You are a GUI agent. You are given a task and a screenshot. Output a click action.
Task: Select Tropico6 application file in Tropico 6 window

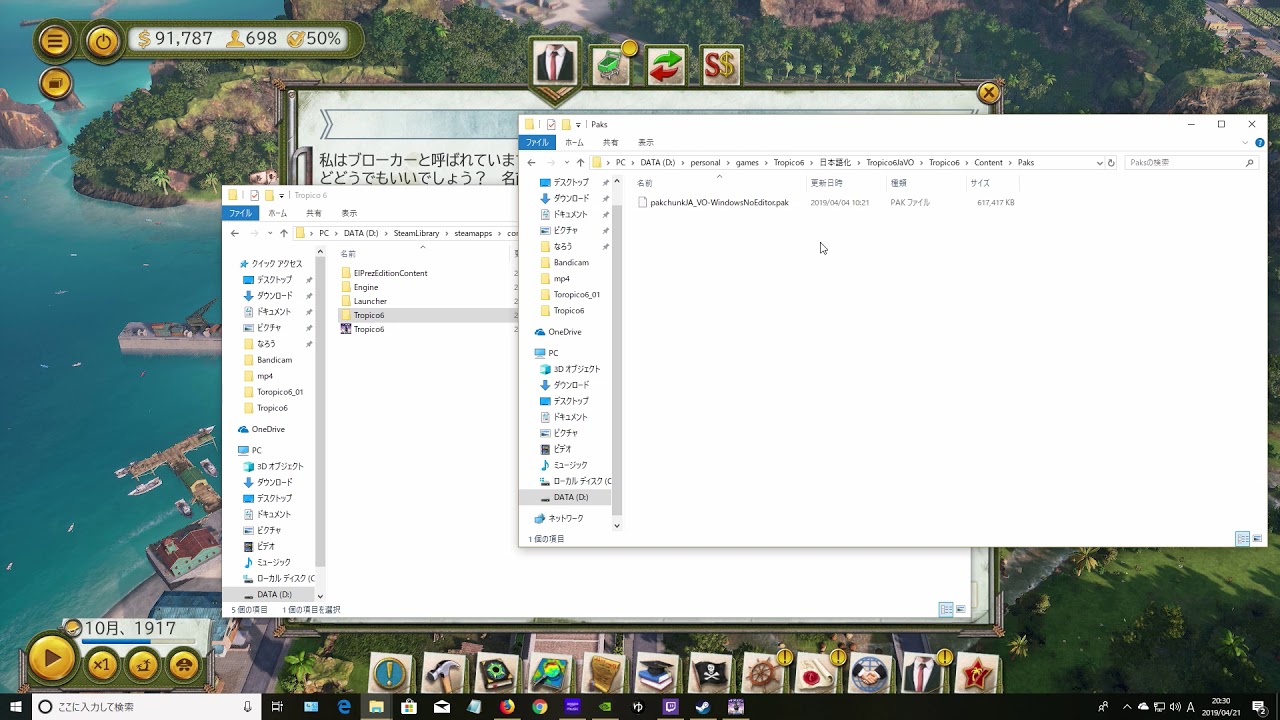tap(368, 329)
